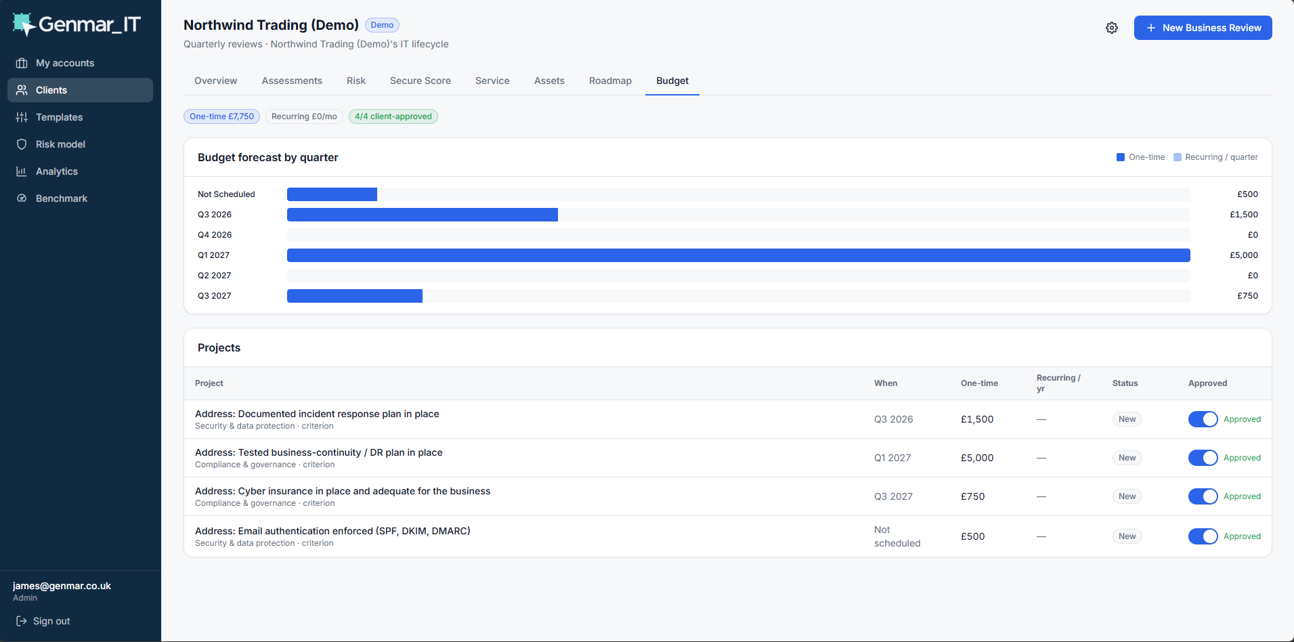Screen dimensions: 1294x642
Task: Click the My accounts briefcase icon
Action: coord(21,63)
